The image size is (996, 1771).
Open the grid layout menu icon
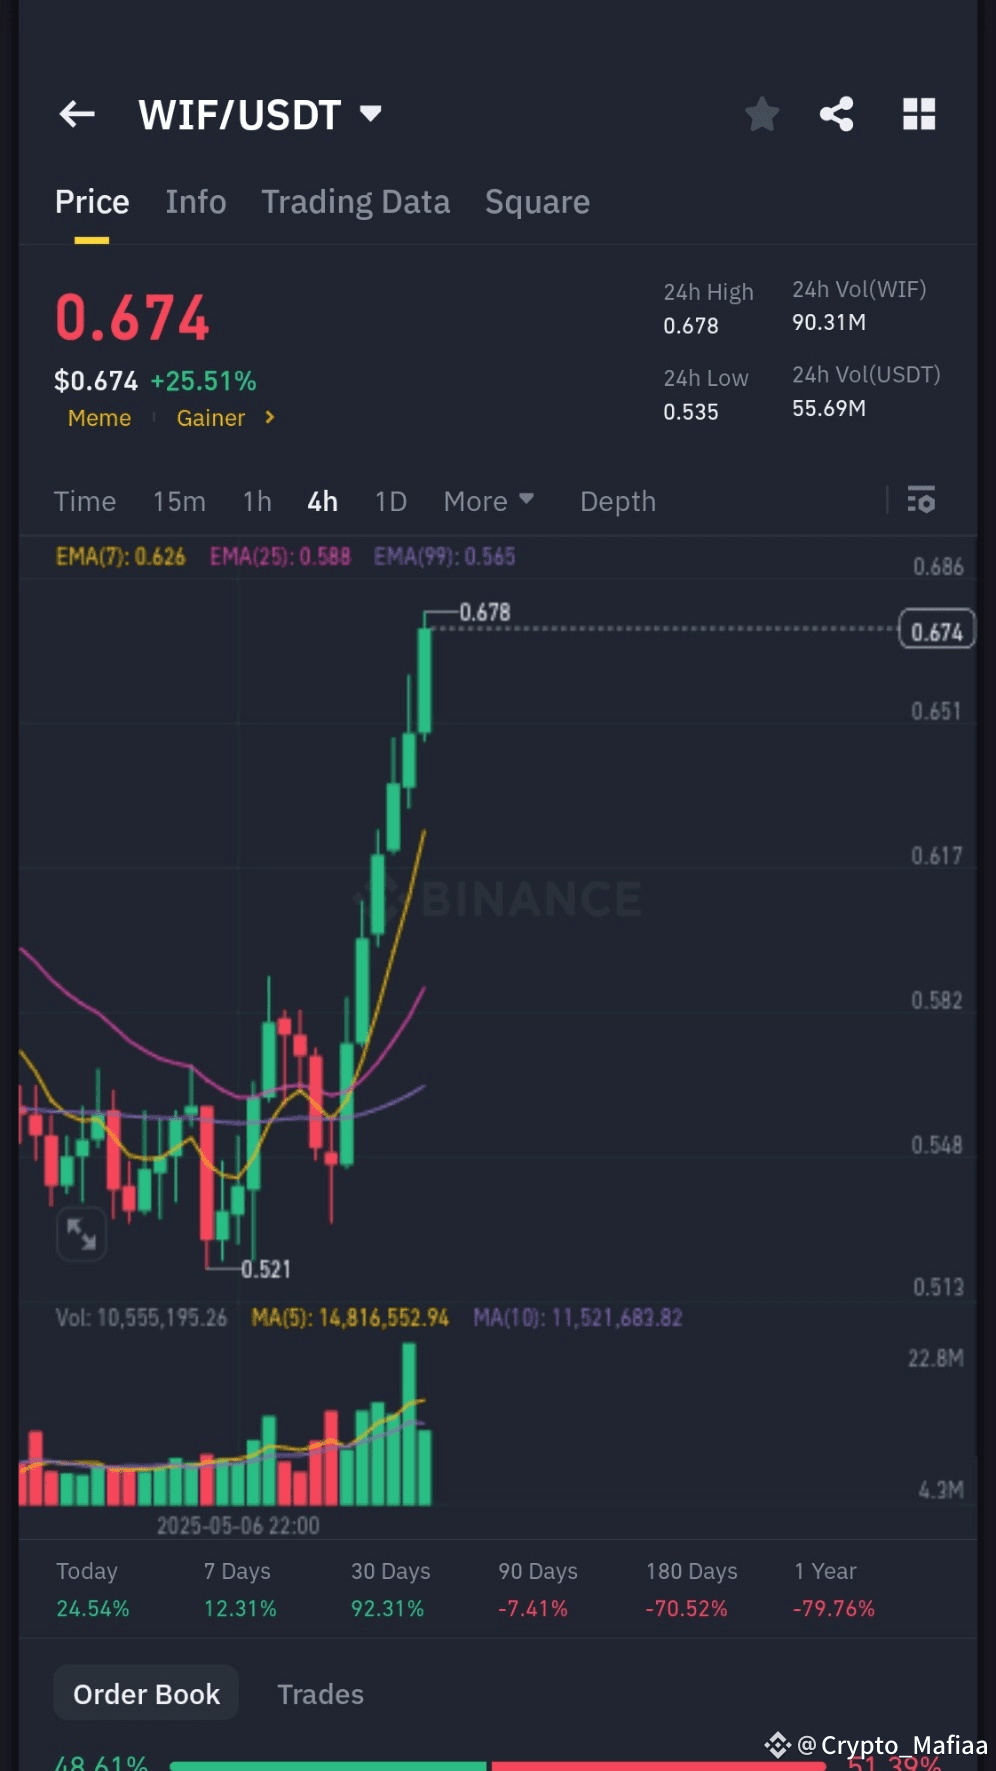(x=919, y=115)
